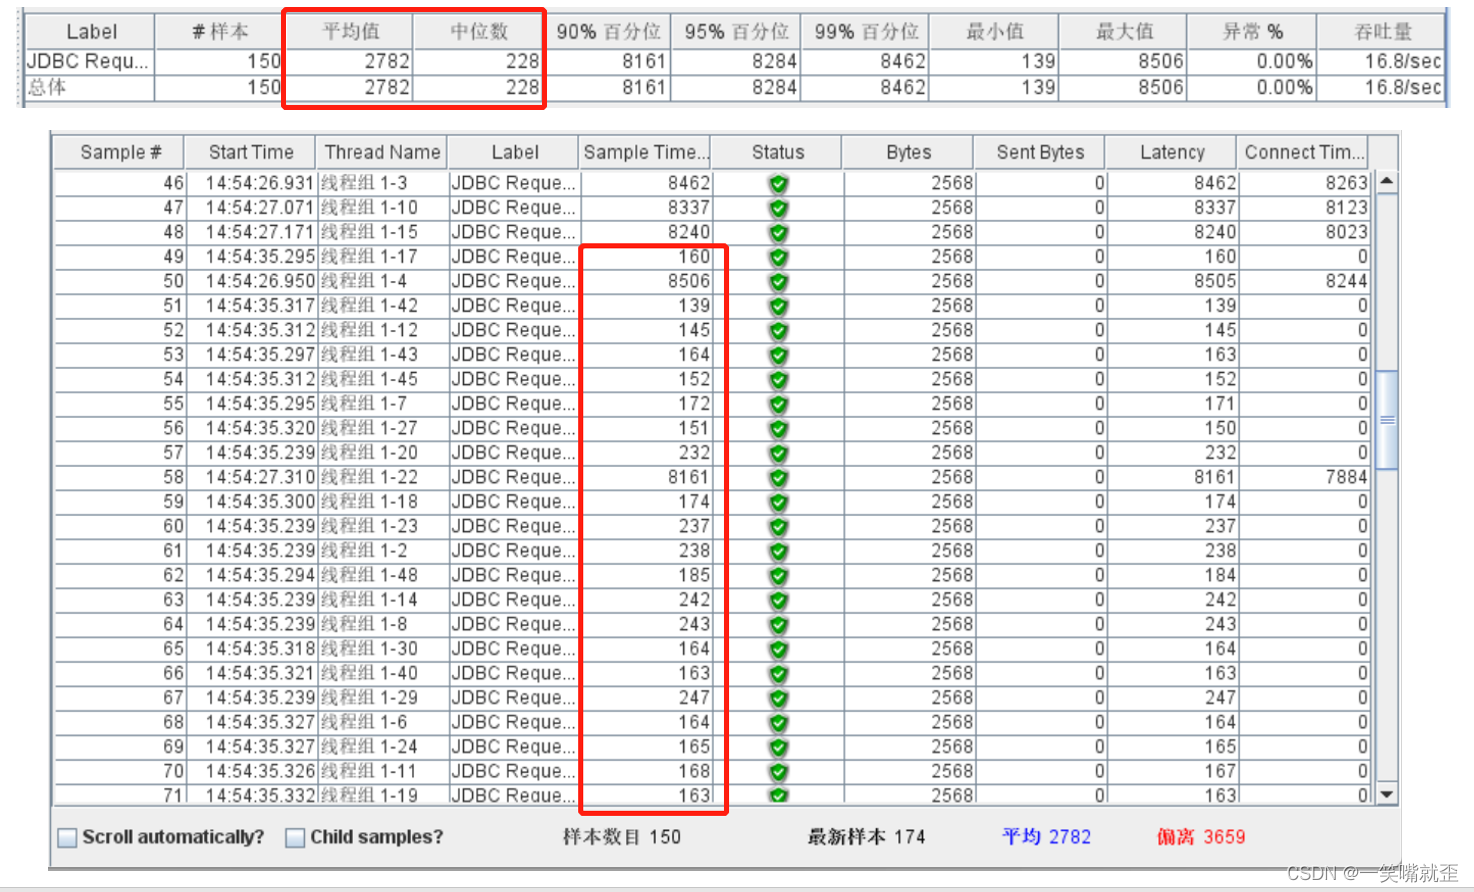This screenshot has height=892, width=1474.
Task: Click green status shield for sample 68
Action: pyautogui.click(x=779, y=723)
